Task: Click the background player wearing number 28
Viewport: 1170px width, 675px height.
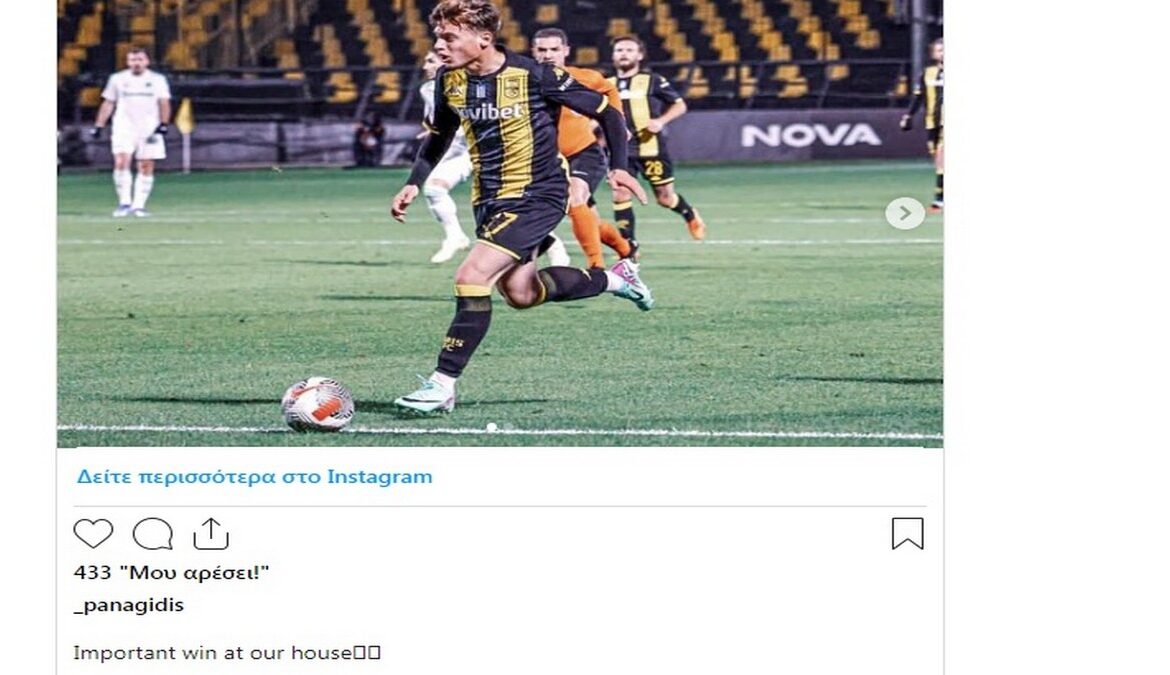Action: pyautogui.click(x=651, y=134)
